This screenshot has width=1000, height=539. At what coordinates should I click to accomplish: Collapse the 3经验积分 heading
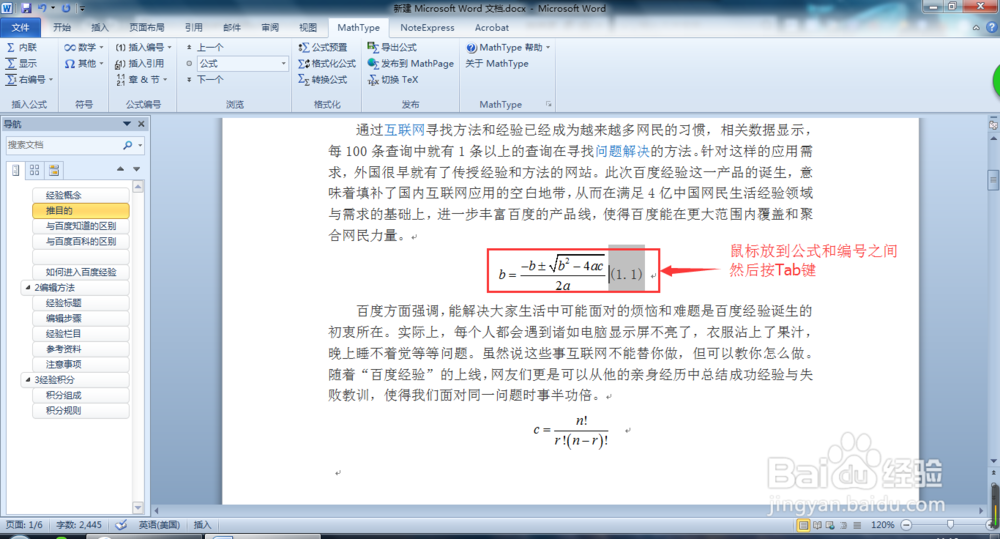tap(27, 380)
